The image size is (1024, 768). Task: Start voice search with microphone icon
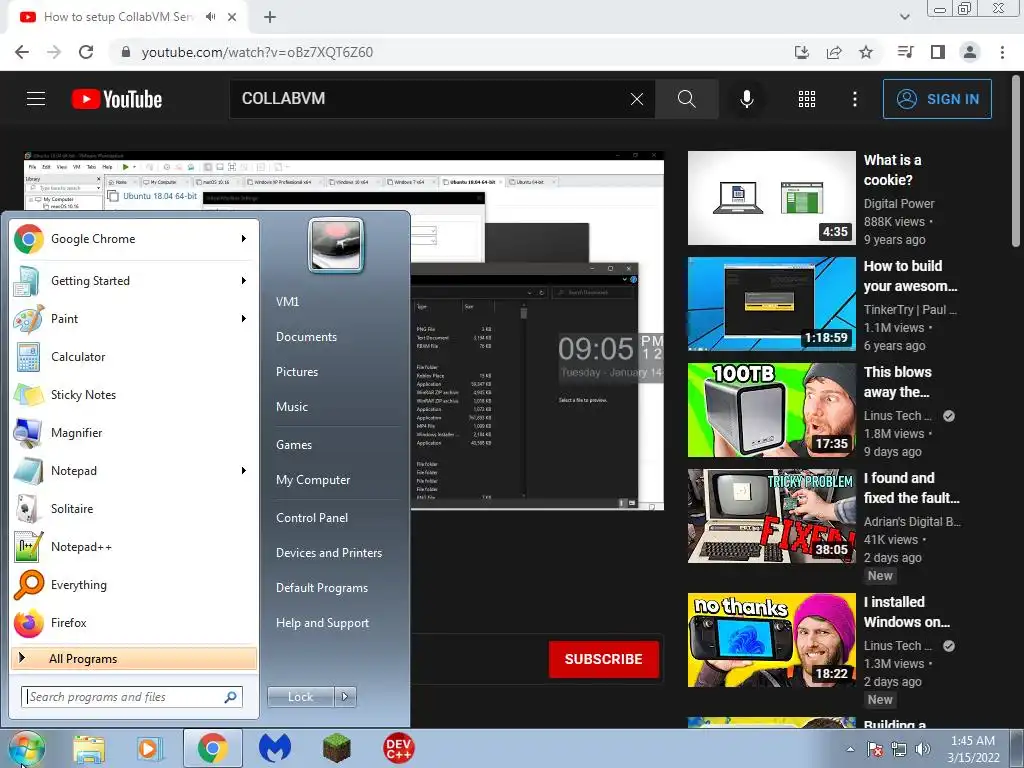tap(746, 99)
